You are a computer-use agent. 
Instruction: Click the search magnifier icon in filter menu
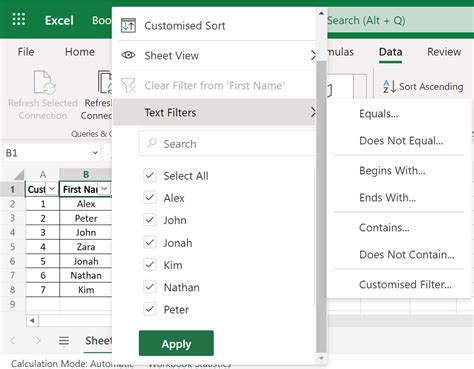pos(152,143)
